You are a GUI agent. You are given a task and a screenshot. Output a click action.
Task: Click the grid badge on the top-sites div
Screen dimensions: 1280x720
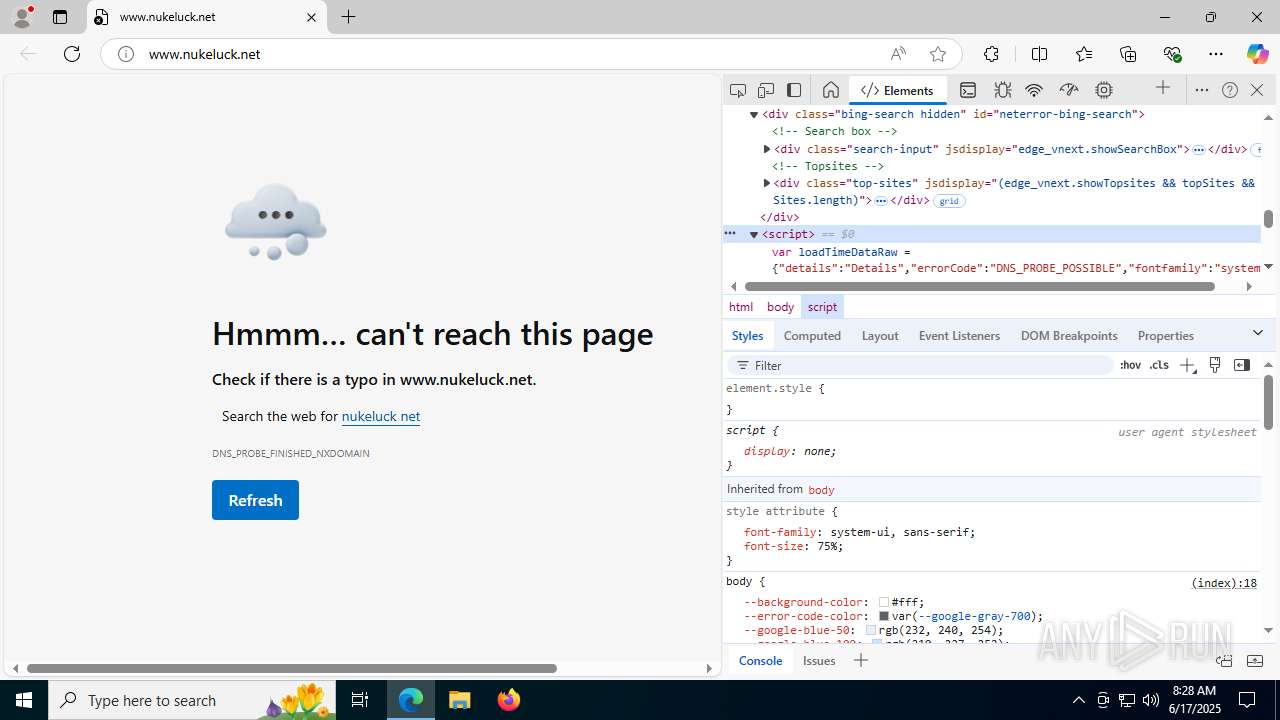(x=949, y=201)
